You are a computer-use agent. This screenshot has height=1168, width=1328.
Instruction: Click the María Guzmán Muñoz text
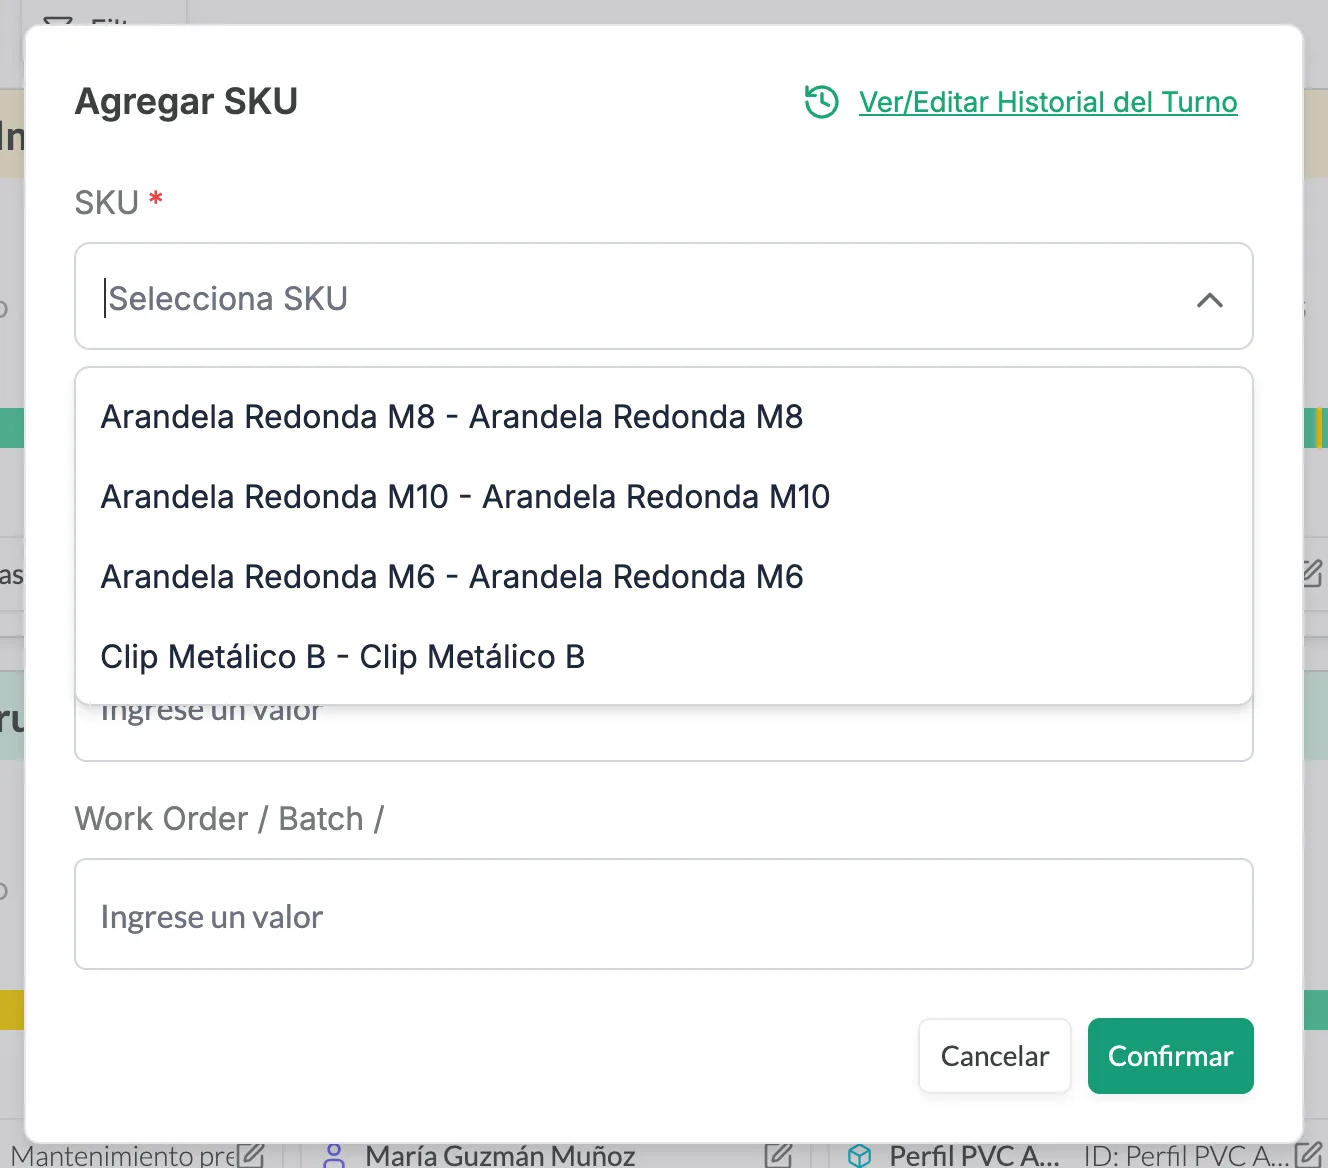point(500,1156)
